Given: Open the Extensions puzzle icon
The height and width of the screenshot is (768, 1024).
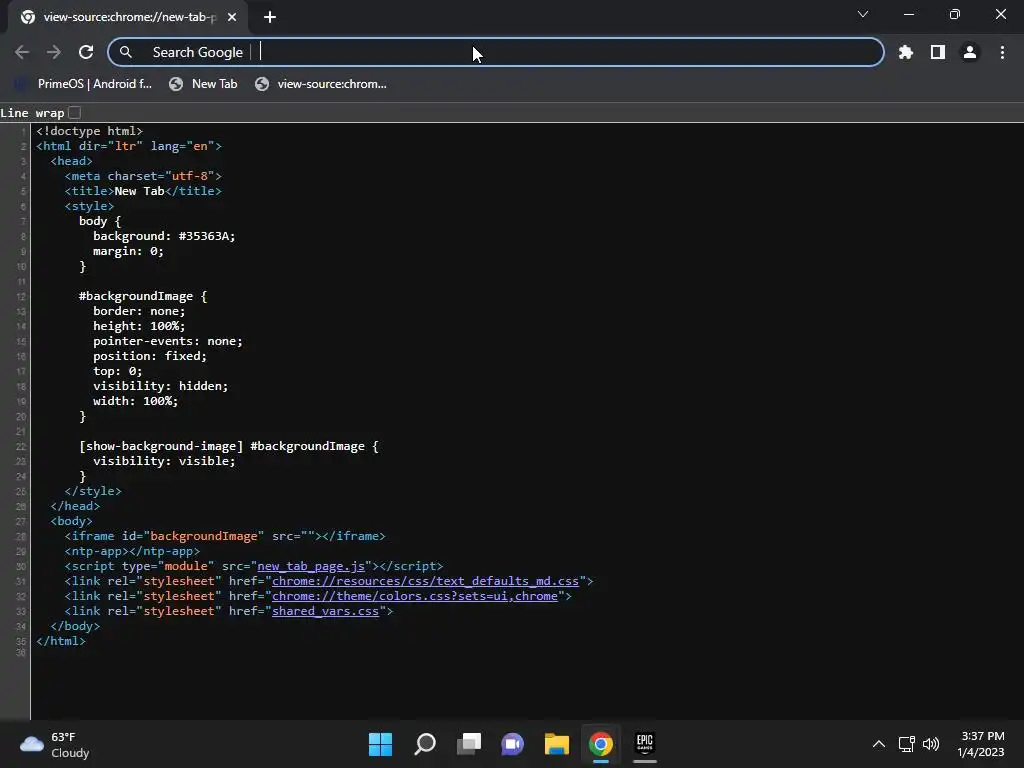Looking at the screenshot, I should (905, 52).
